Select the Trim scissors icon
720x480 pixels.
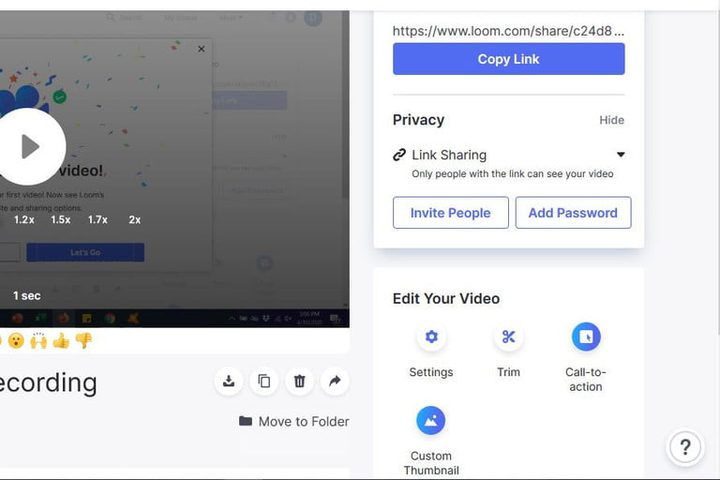tap(508, 337)
